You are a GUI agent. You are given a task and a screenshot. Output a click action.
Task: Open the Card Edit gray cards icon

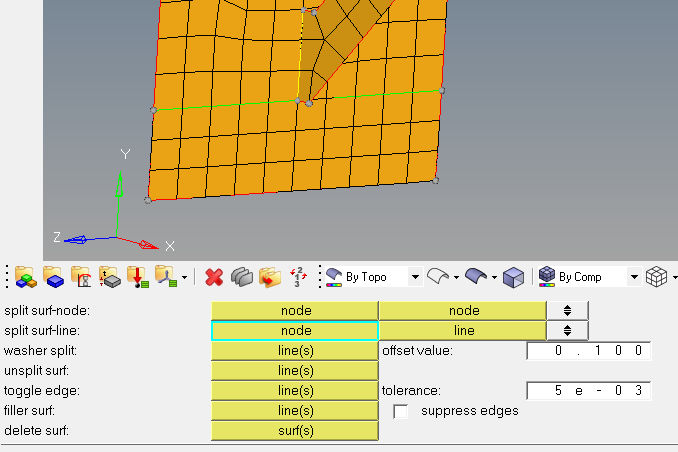(242, 277)
